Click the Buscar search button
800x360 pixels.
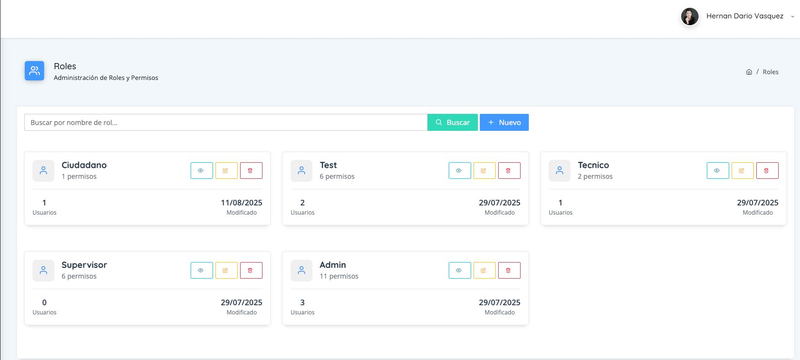[x=453, y=122]
